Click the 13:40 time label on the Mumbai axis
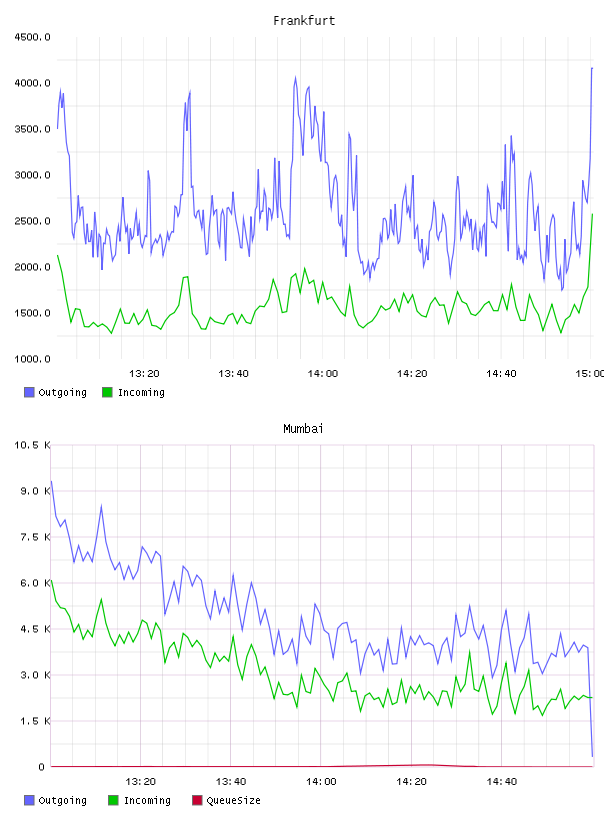The width and height of the screenshot is (608, 816). 231,782
